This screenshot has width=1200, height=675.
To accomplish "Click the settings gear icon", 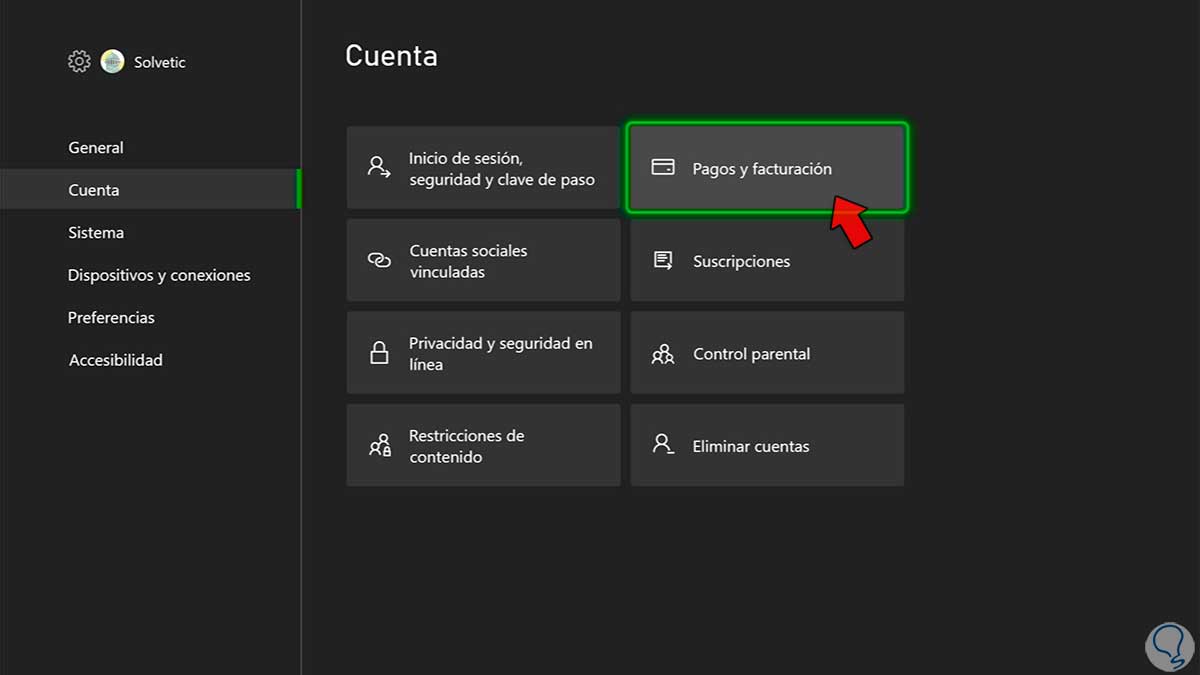I will click(x=79, y=62).
